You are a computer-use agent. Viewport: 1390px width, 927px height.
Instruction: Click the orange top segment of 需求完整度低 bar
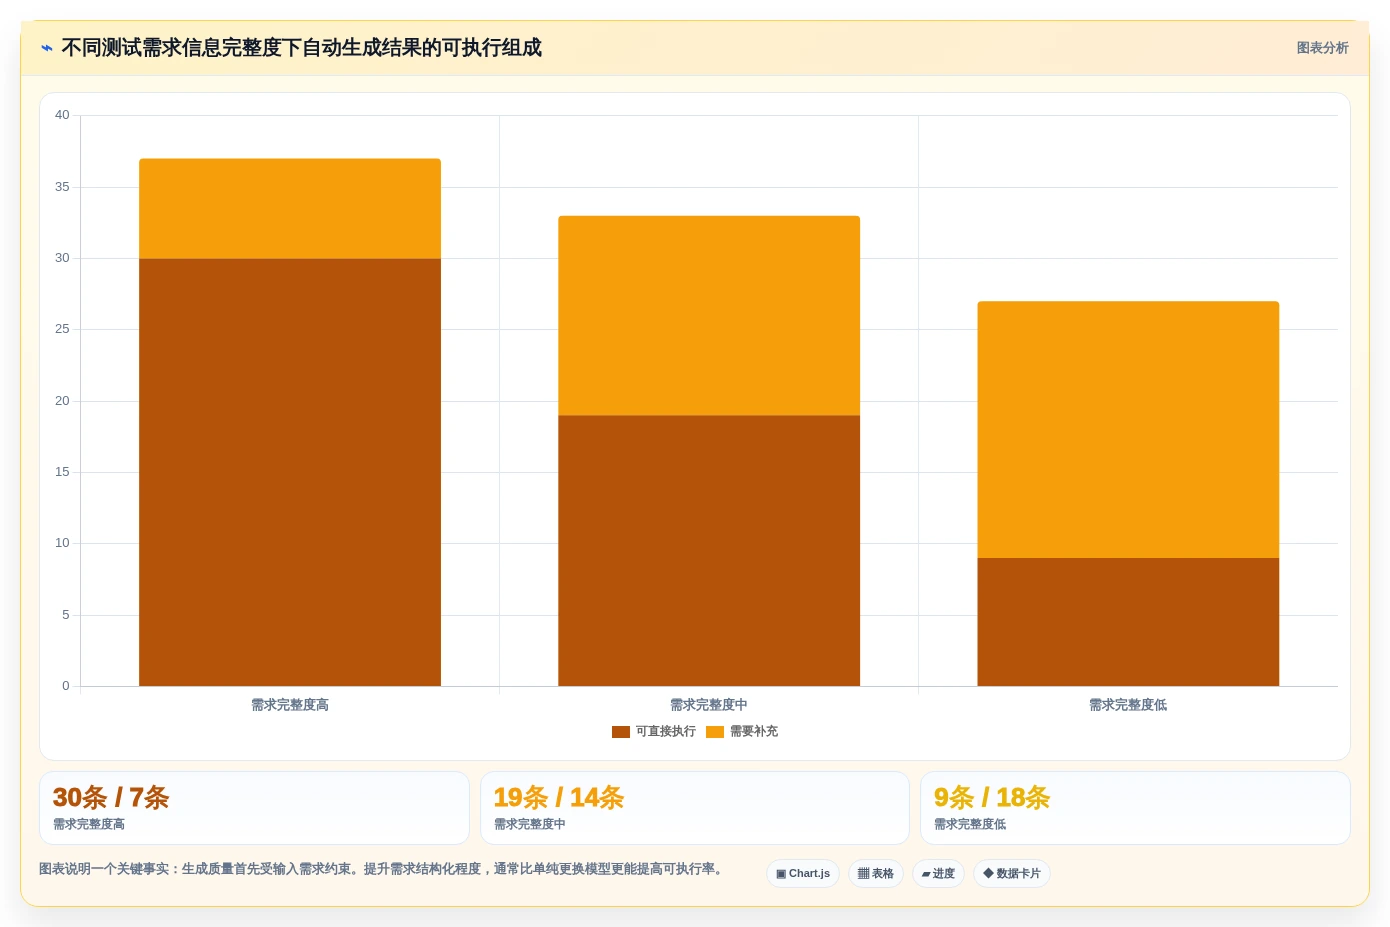pyautogui.click(x=1128, y=430)
